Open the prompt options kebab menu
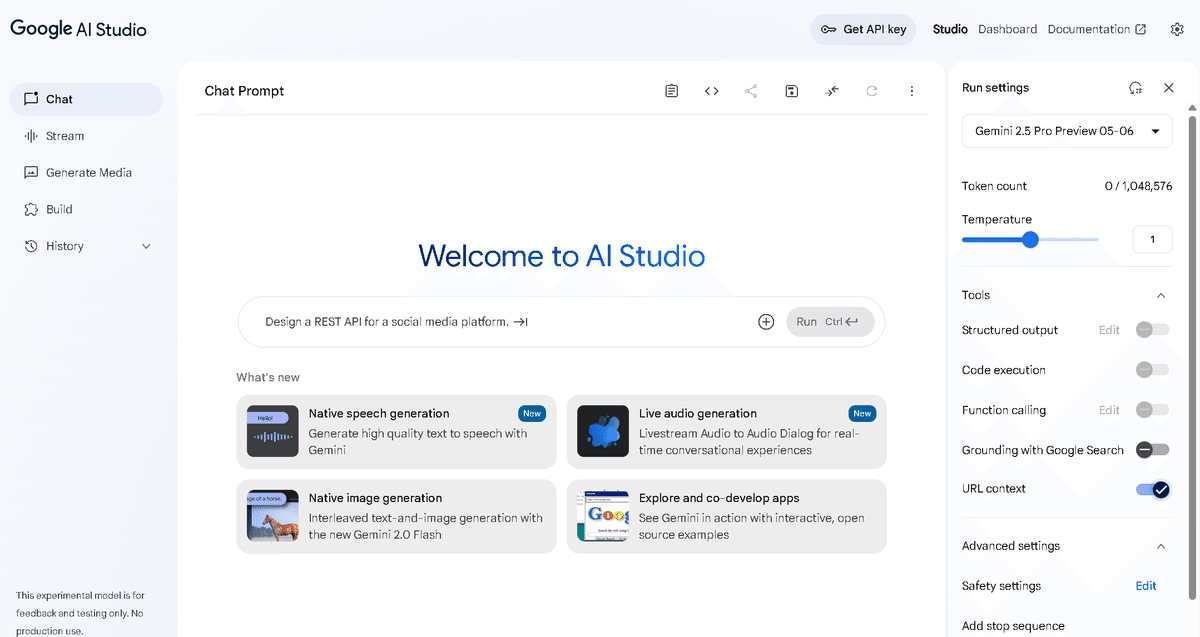Viewport: 1200px width, 637px height. (x=911, y=90)
